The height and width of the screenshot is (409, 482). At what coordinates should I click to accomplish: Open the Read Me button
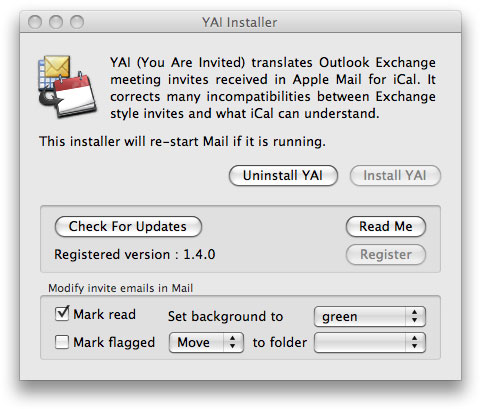386,227
